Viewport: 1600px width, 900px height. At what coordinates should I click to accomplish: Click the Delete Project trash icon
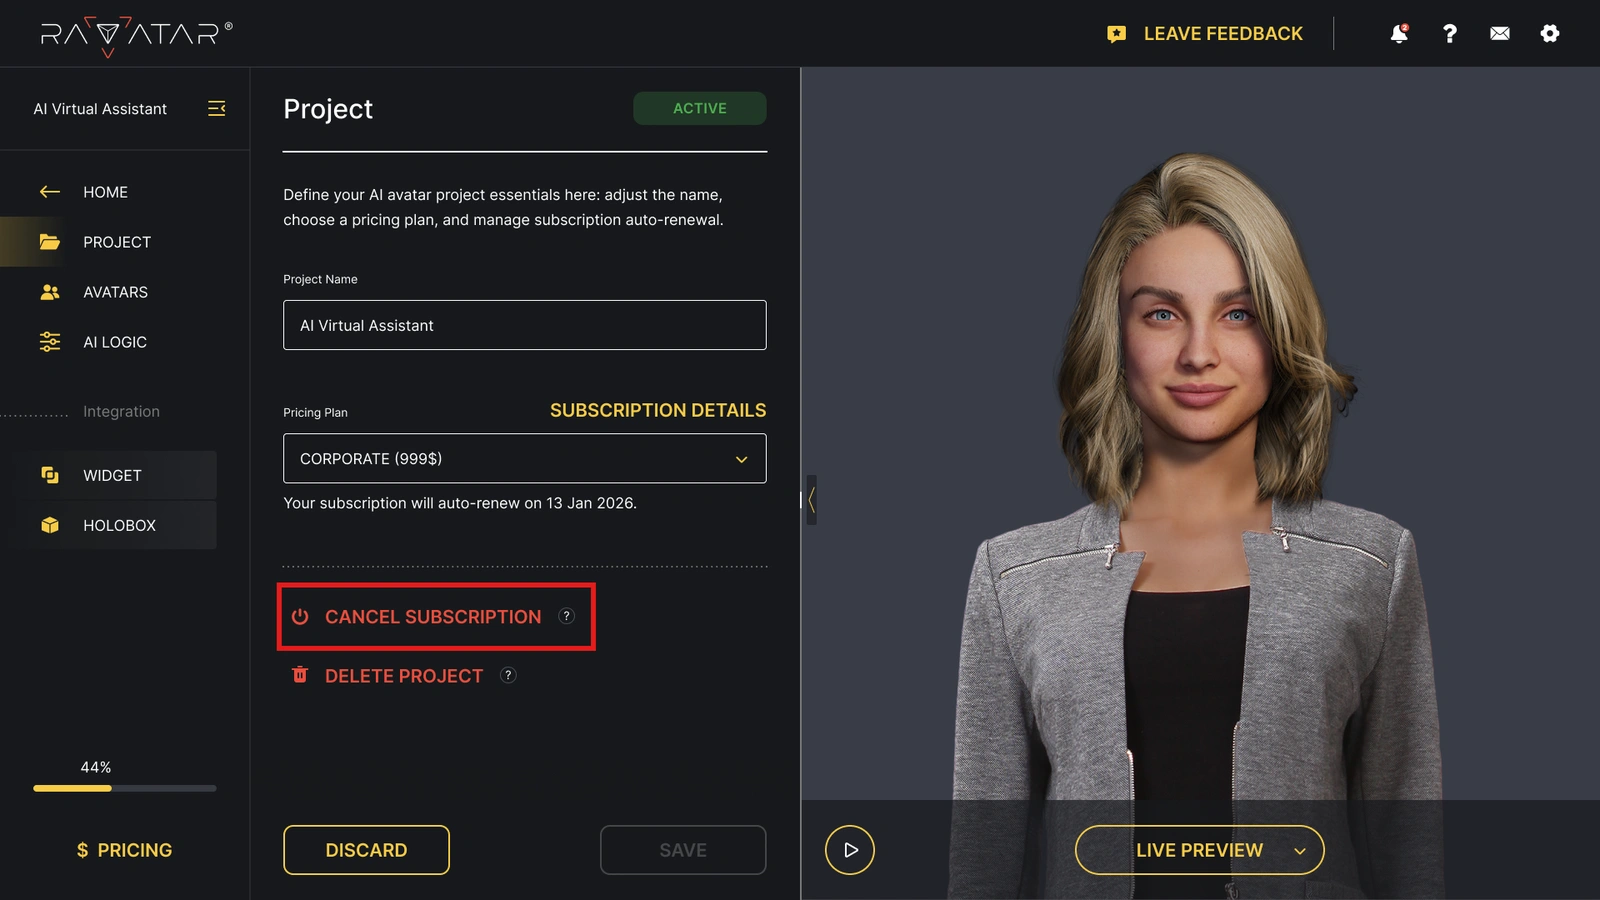pos(299,676)
